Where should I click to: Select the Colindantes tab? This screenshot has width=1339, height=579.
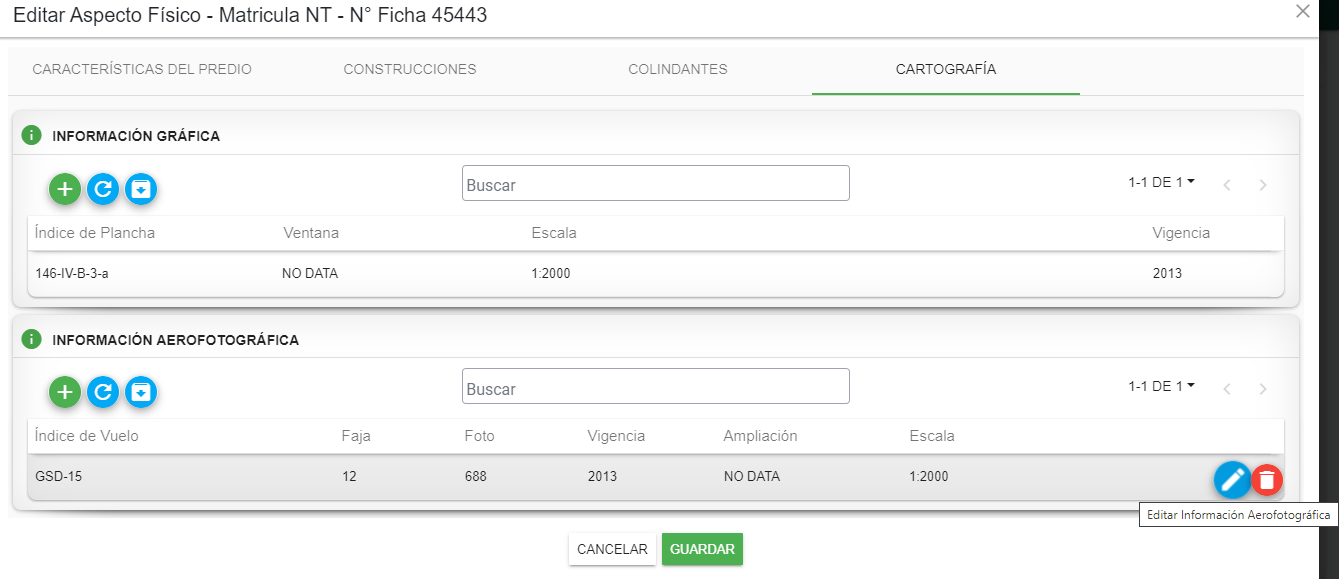[x=678, y=69]
